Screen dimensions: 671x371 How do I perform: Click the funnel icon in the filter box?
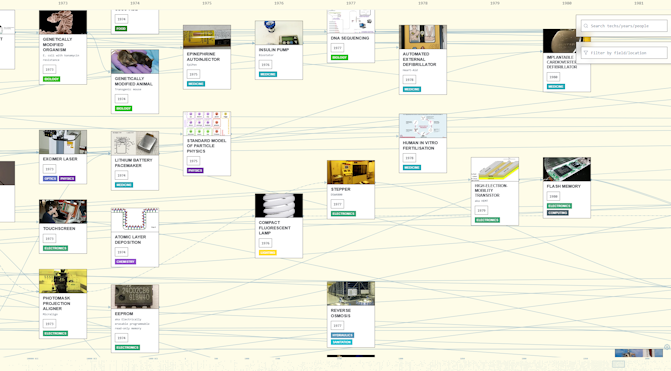(x=585, y=53)
